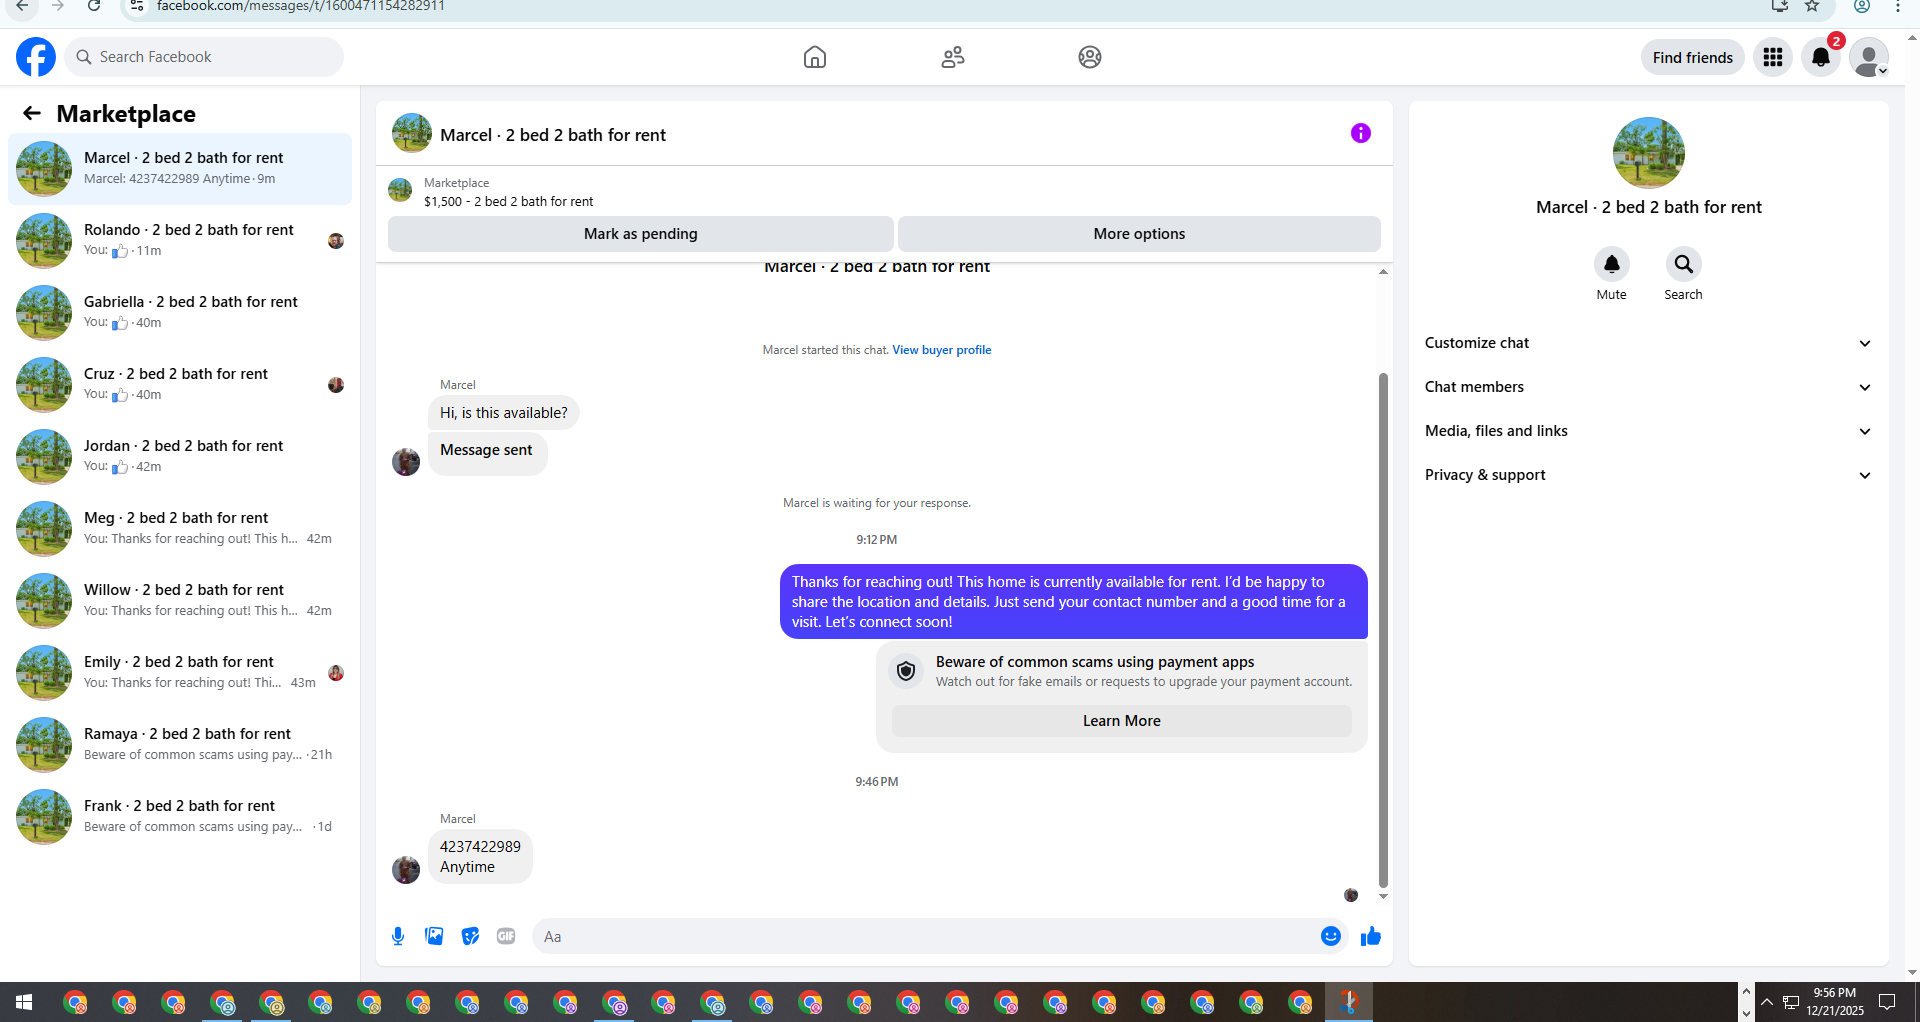The height and width of the screenshot is (1022, 1920).
Task: Click the Facebook logo icon
Action: [x=36, y=57]
